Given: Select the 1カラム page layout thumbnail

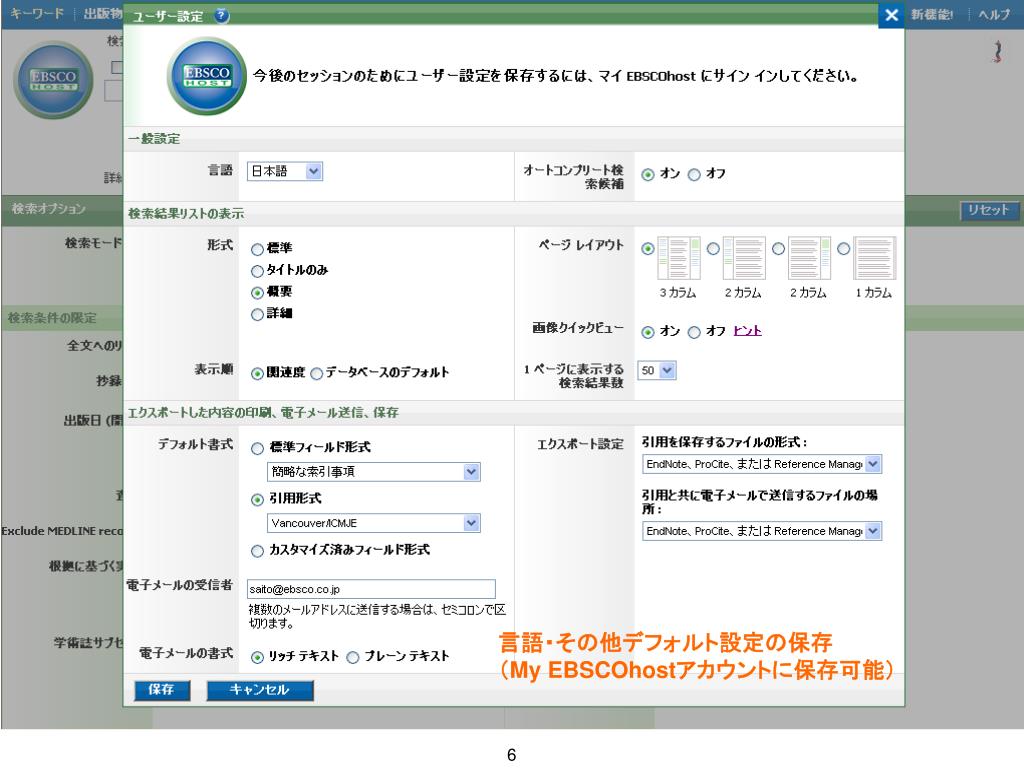Looking at the screenshot, I should pos(875,258).
